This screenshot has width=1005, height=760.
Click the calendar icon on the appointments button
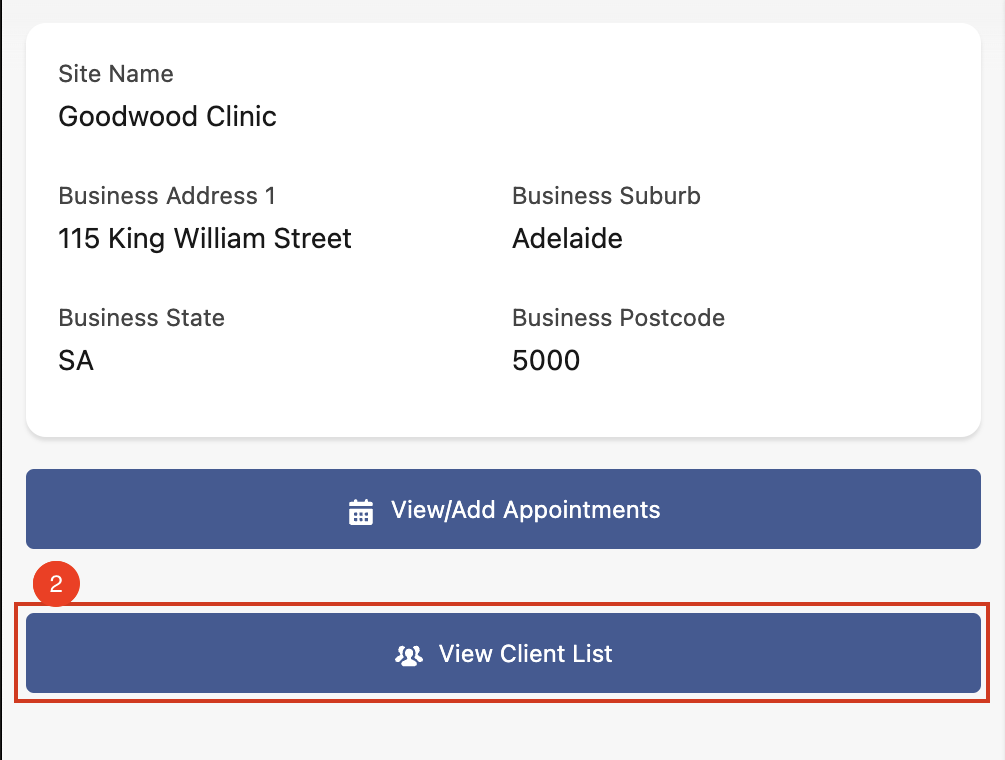(x=360, y=511)
